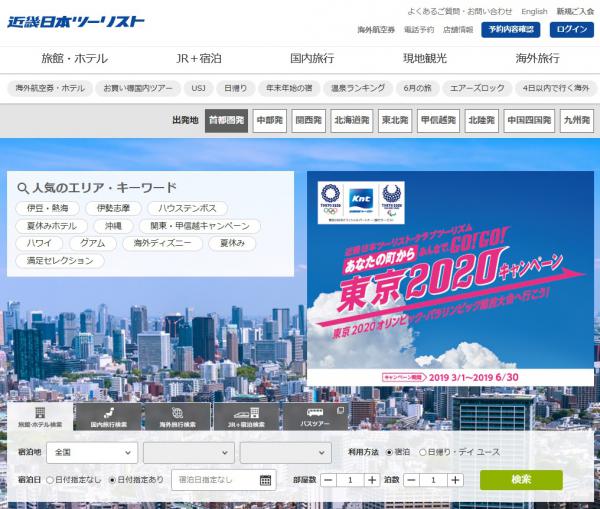Open JR+宿泊 main menu

(199, 59)
